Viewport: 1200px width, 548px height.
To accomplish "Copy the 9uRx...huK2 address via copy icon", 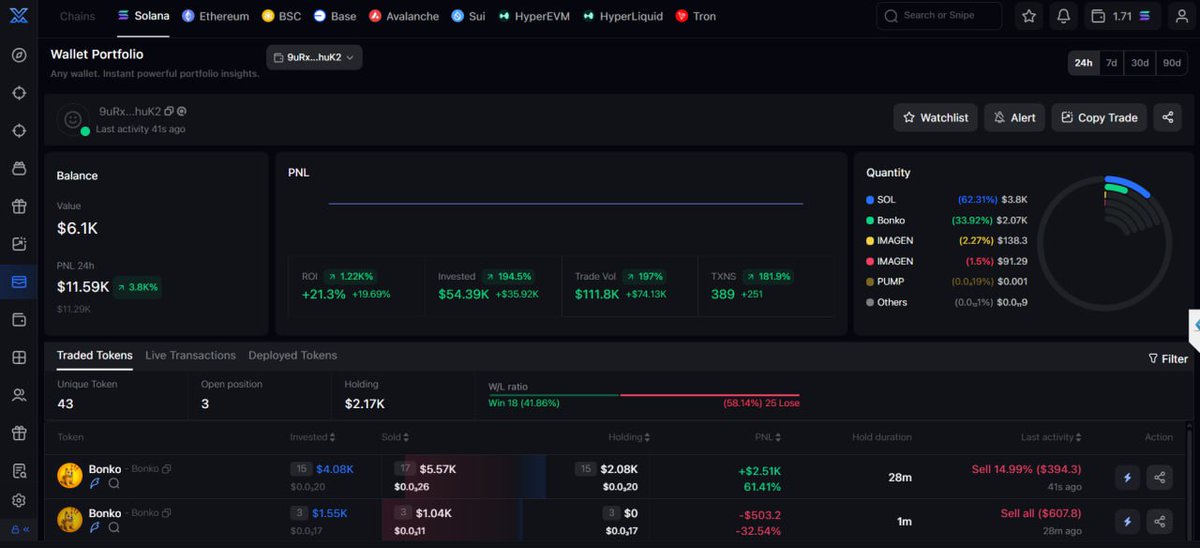I will pyautogui.click(x=169, y=111).
